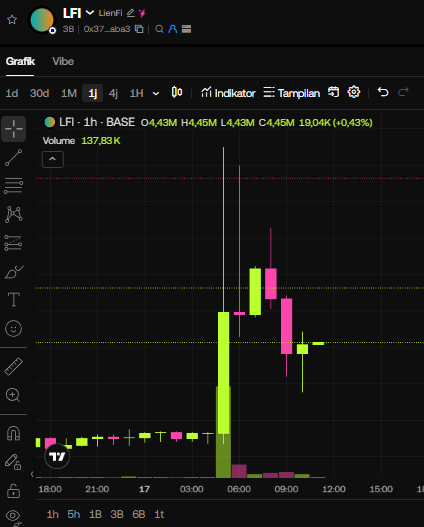Select the 4j timeframe
The image size is (424, 527).
pos(113,93)
